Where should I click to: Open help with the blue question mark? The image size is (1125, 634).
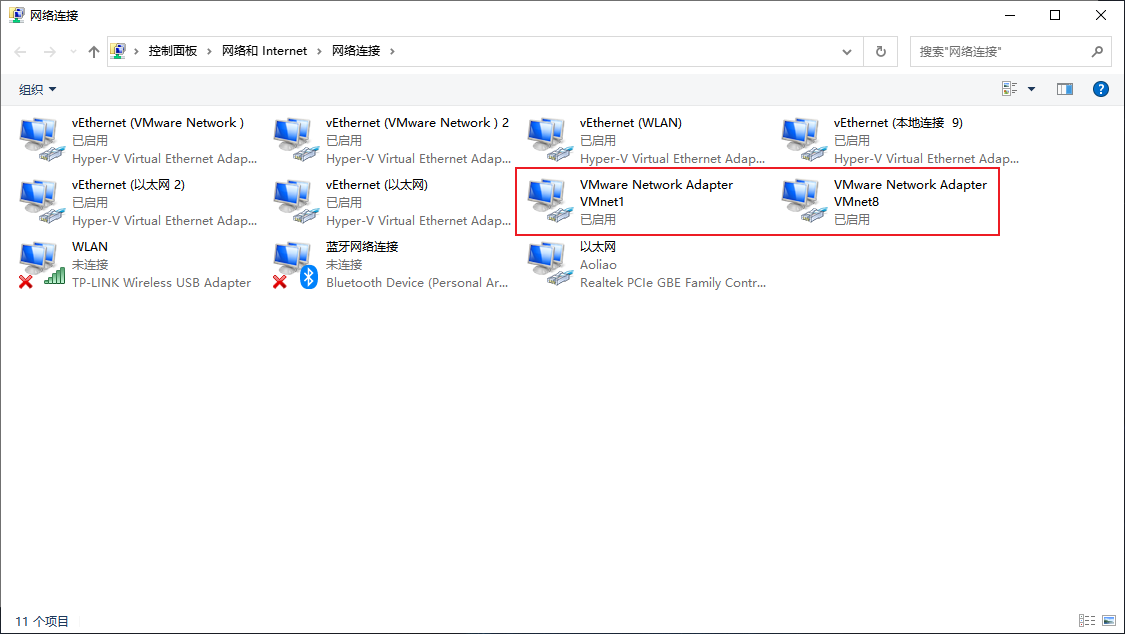click(1100, 89)
